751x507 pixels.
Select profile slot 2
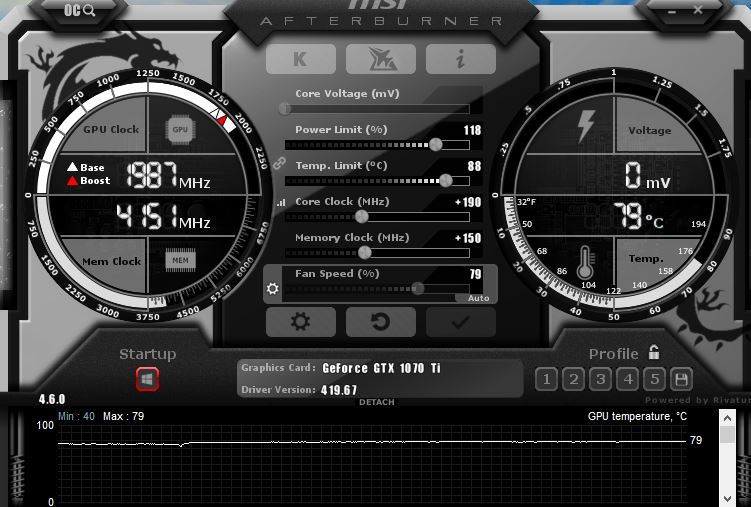(573, 380)
